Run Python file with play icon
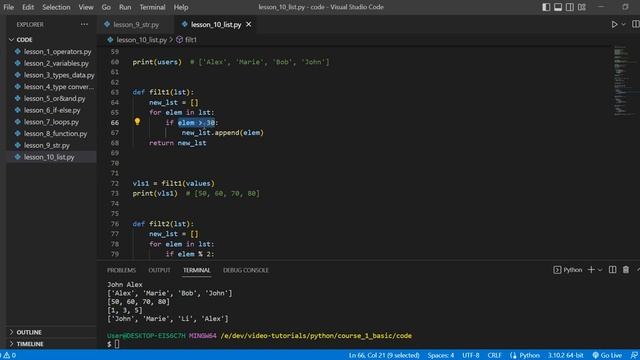 coord(614,24)
